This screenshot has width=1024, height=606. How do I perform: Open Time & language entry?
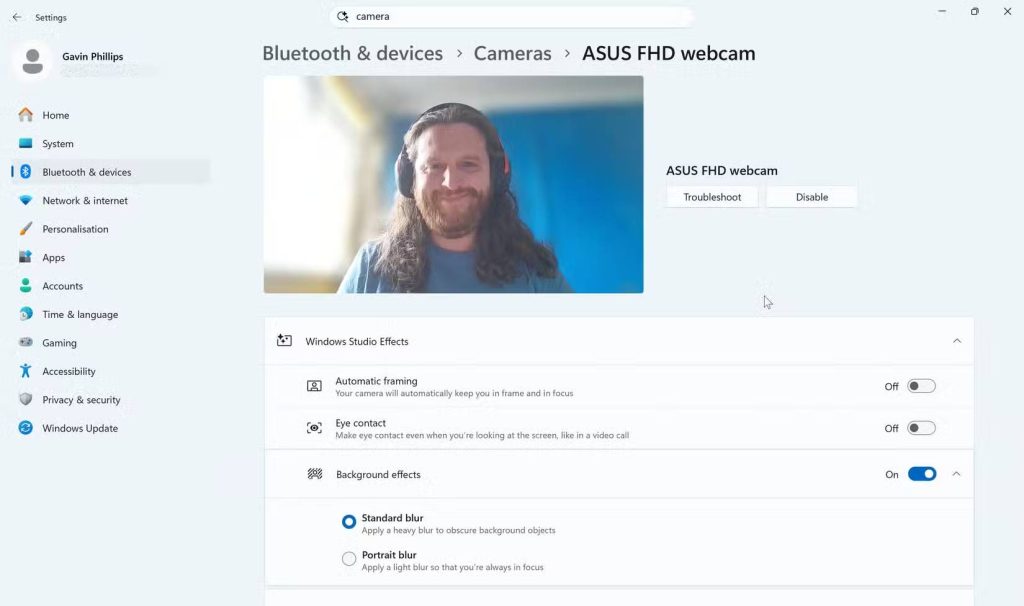click(110, 314)
